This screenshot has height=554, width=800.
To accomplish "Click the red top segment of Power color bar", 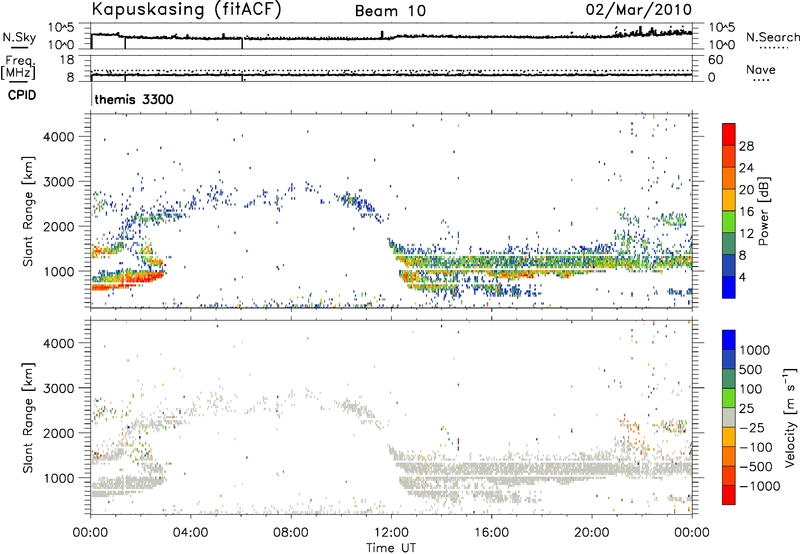I will point(729,135).
